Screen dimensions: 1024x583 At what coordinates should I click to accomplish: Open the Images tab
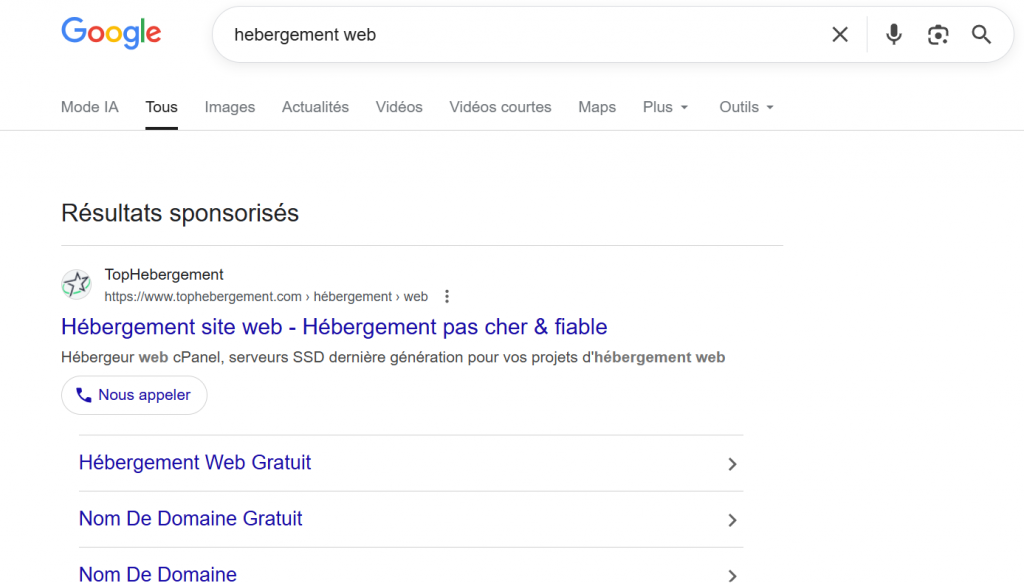coord(230,107)
